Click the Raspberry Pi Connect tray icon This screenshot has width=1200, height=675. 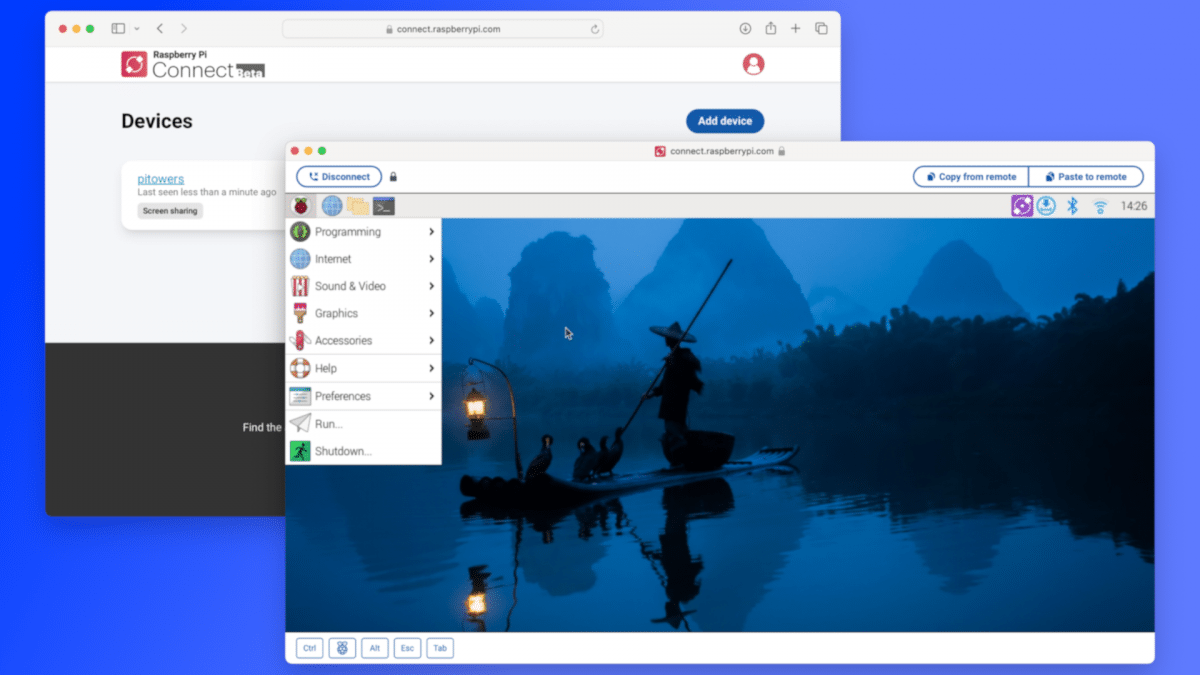coord(1022,206)
